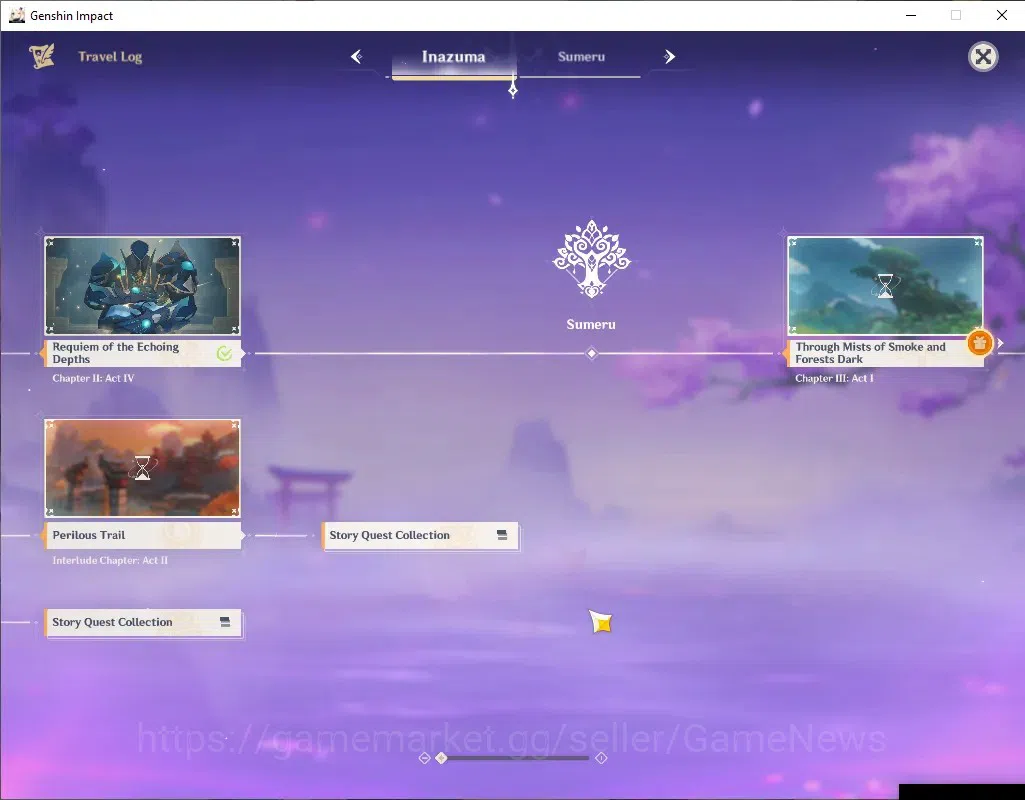The image size is (1025, 800).
Task: Minimize the Genshin Impact window
Action: pyautogui.click(x=911, y=15)
